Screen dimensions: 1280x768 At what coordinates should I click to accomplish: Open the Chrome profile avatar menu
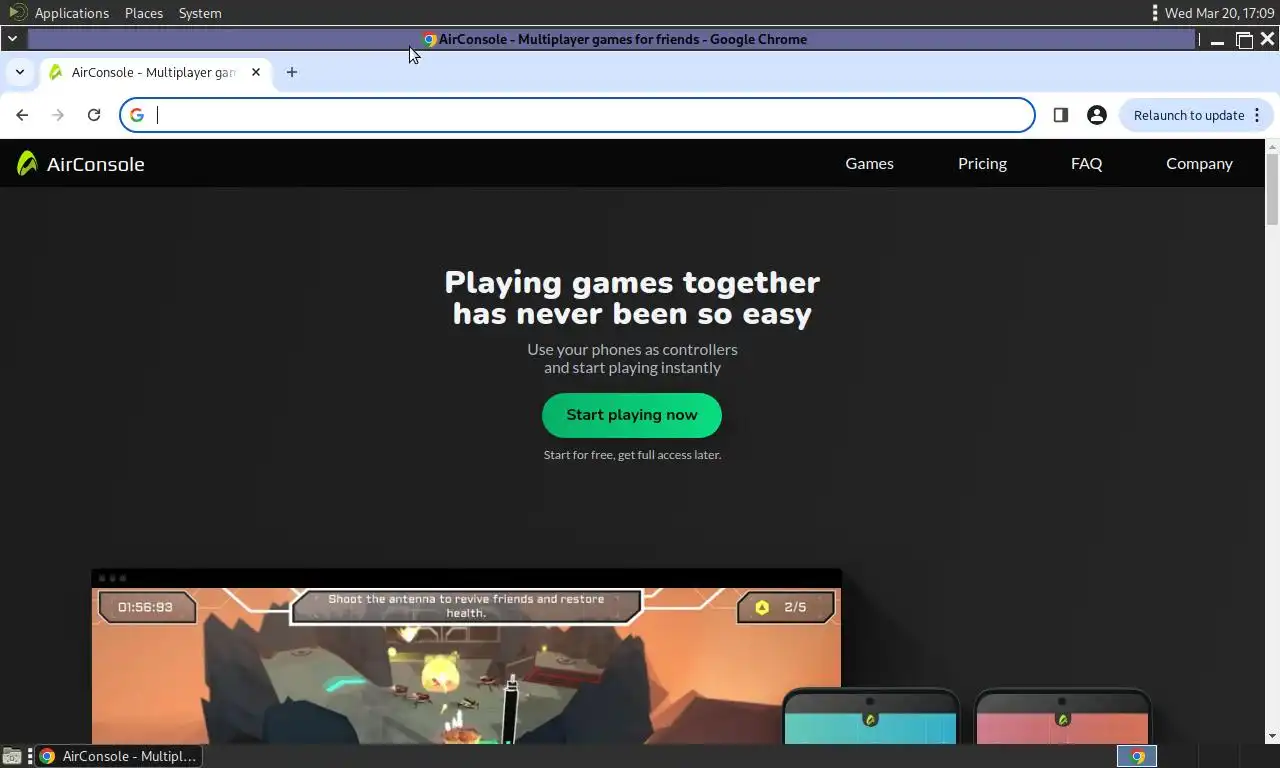[x=1097, y=115]
